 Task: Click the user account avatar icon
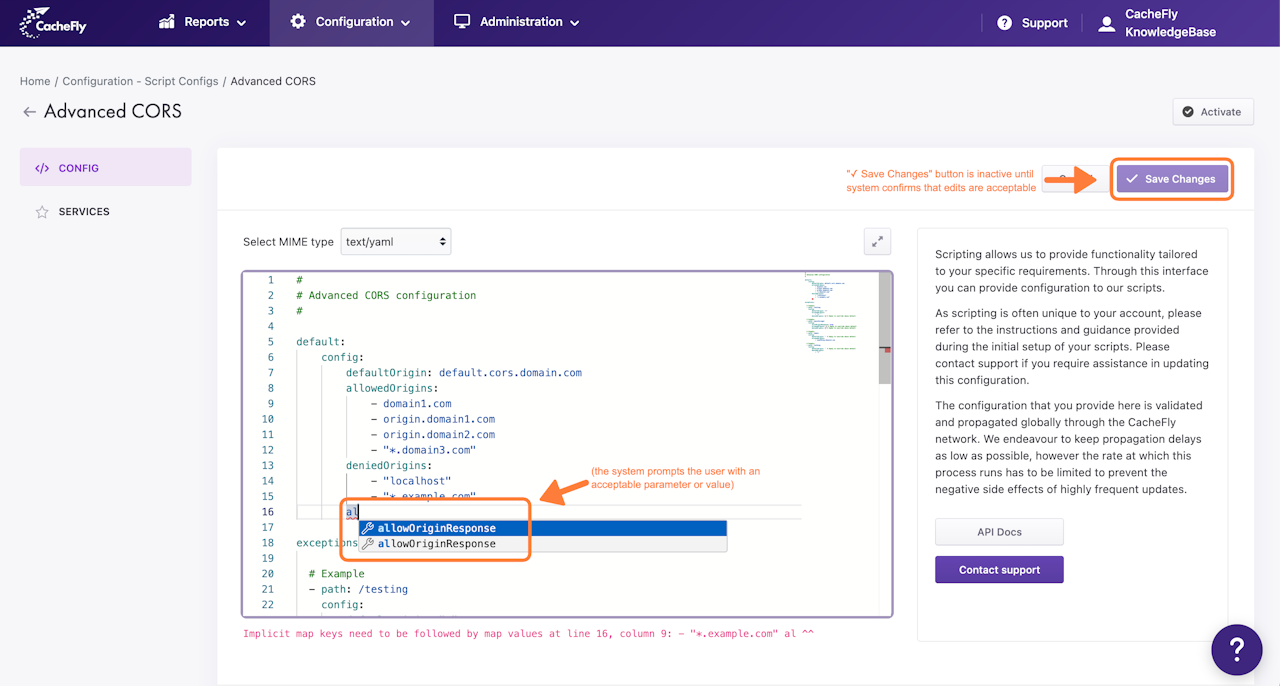(x=1106, y=24)
